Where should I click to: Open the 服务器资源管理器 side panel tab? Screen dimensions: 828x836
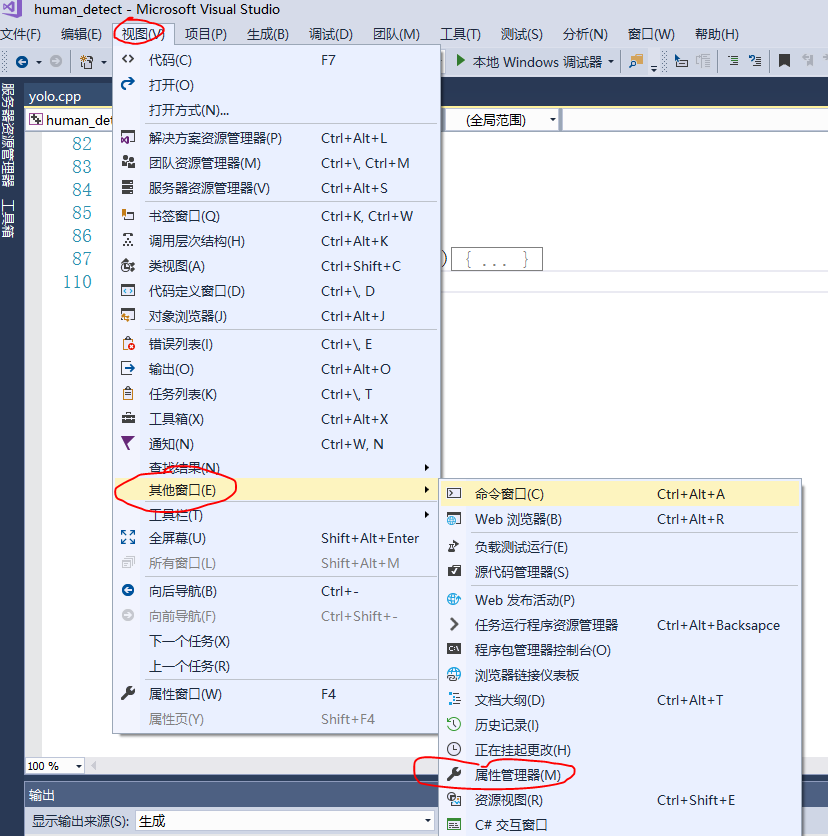coord(7,134)
